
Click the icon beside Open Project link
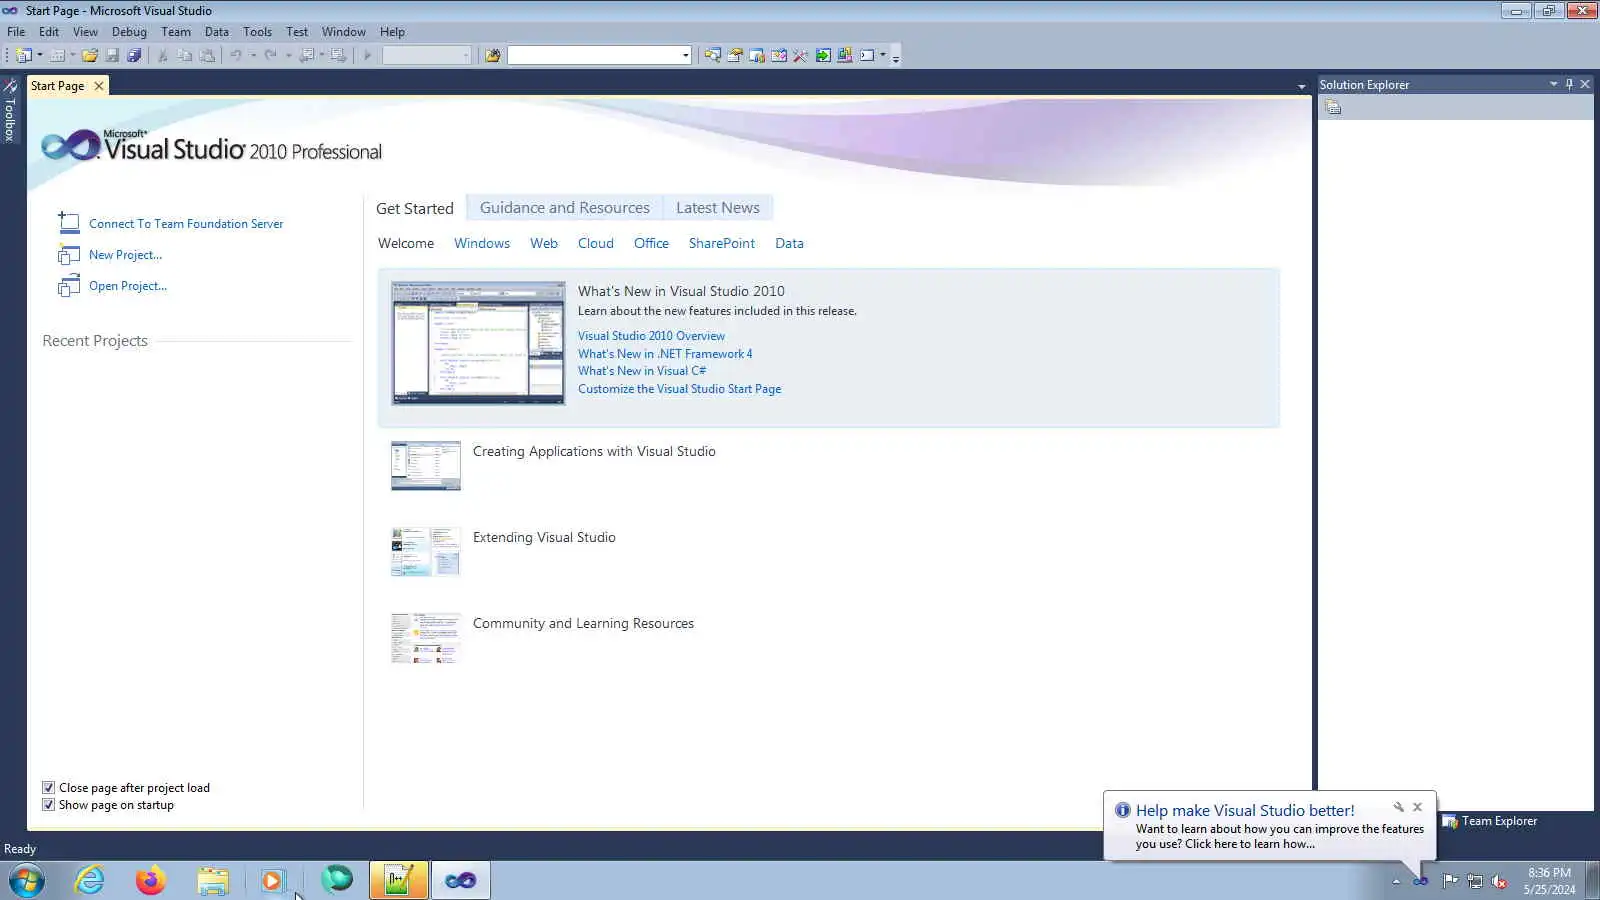[x=69, y=286]
